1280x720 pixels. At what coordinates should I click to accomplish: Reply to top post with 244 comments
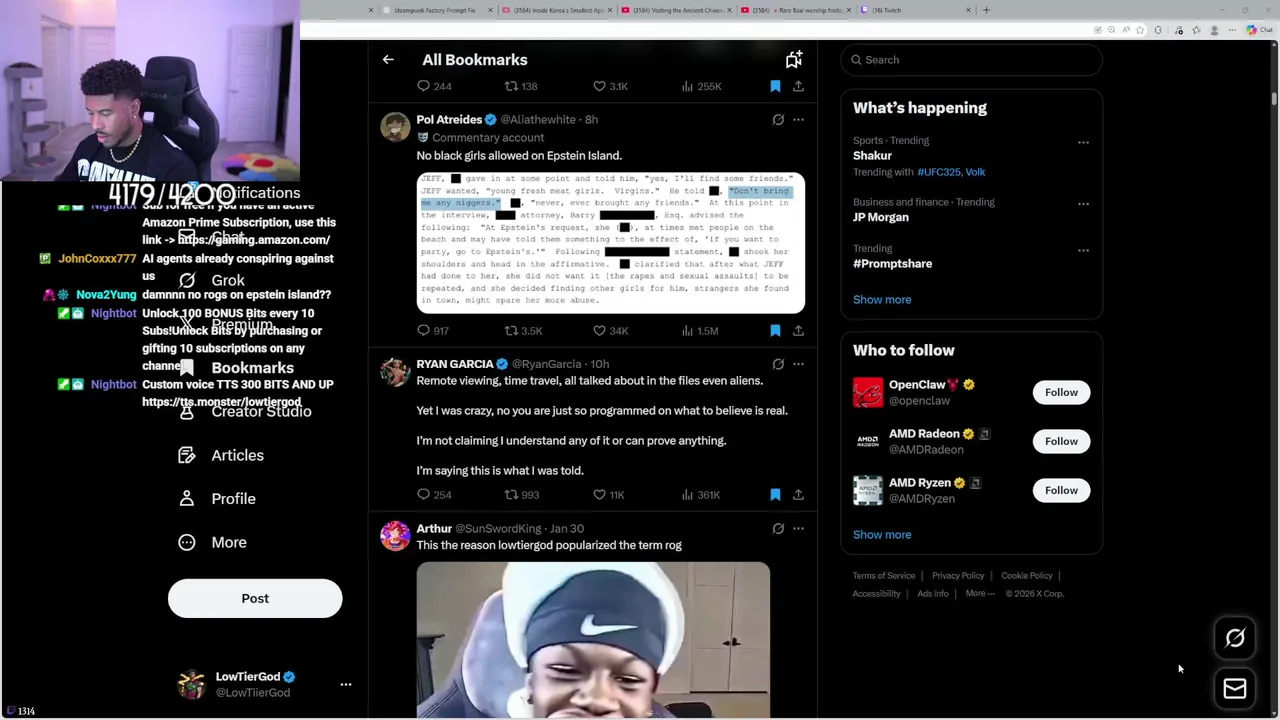pos(434,87)
